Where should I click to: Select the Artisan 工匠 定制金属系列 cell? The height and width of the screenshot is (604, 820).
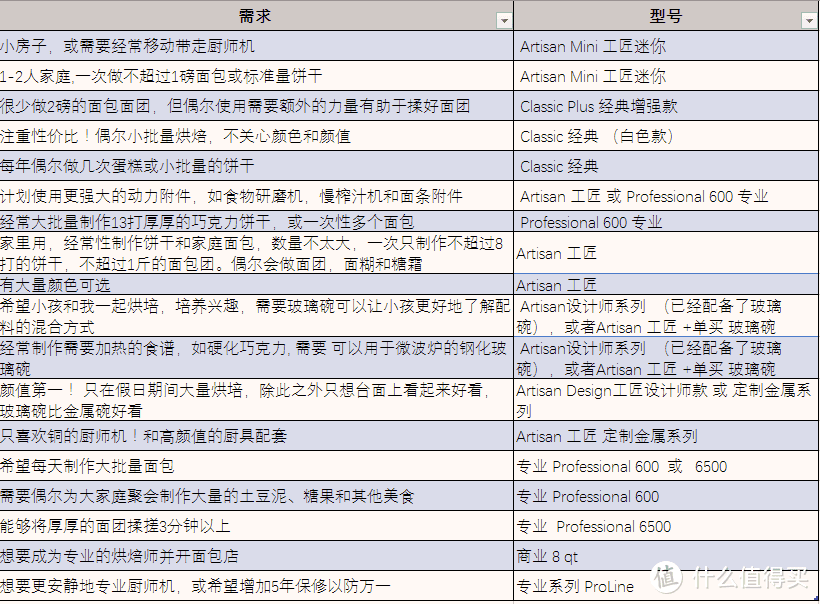click(x=666, y=436)
